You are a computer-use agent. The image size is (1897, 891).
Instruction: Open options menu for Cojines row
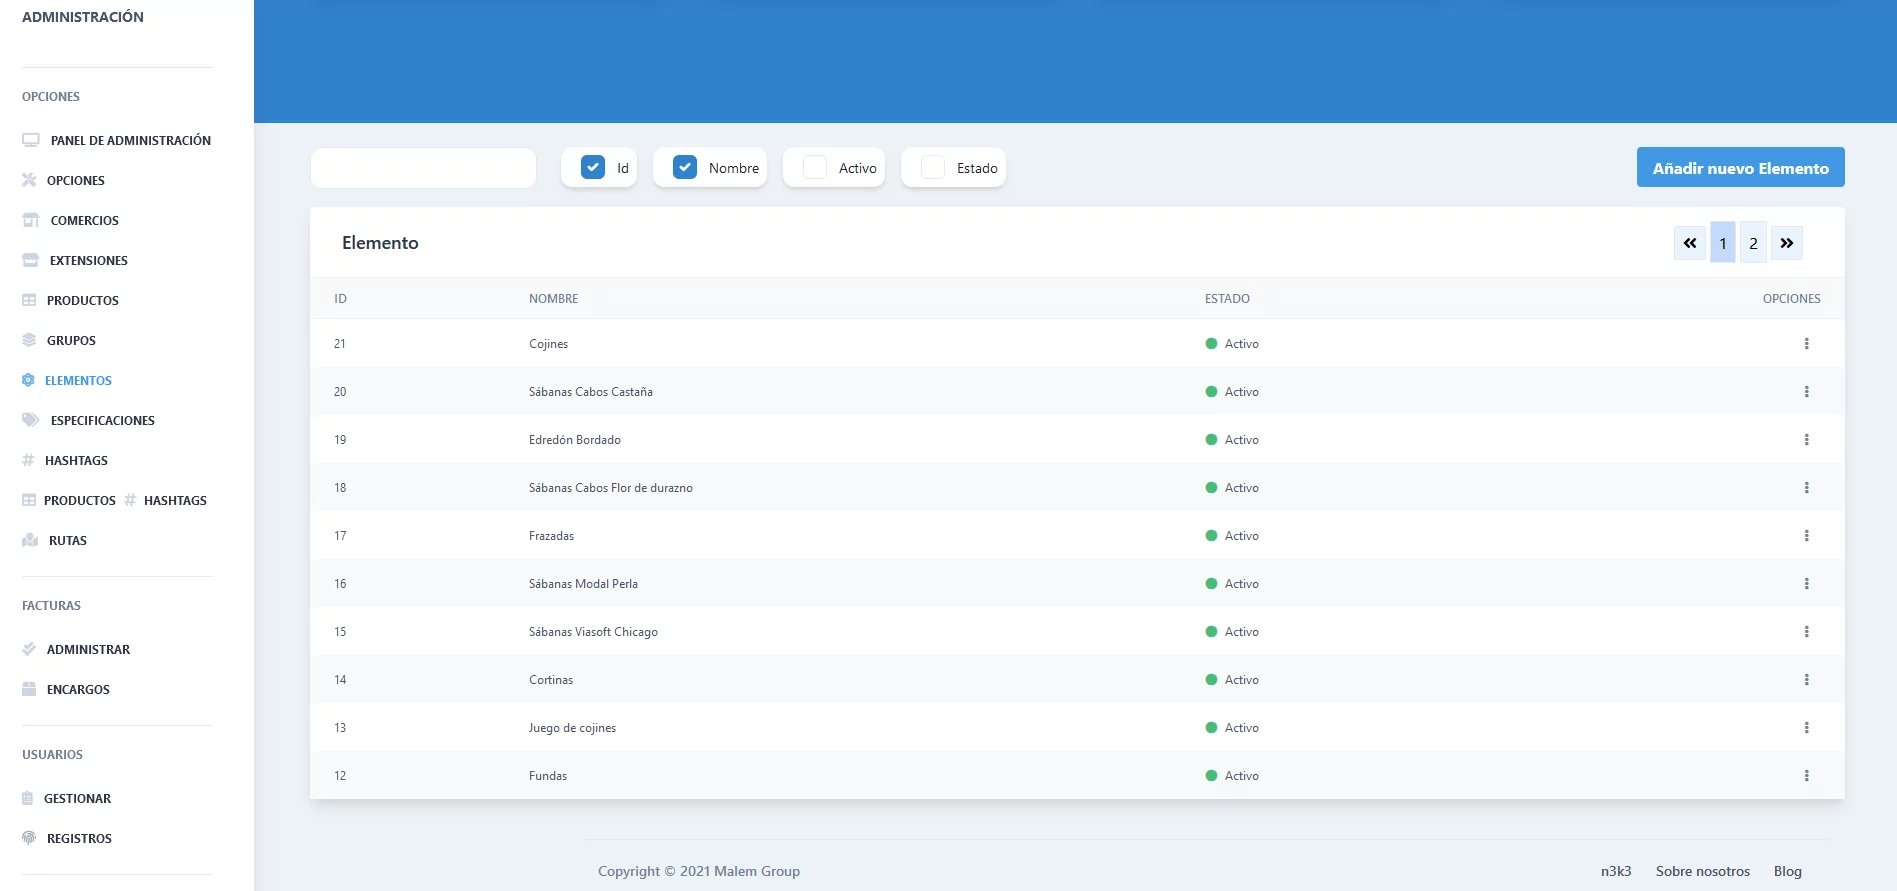1806,344
